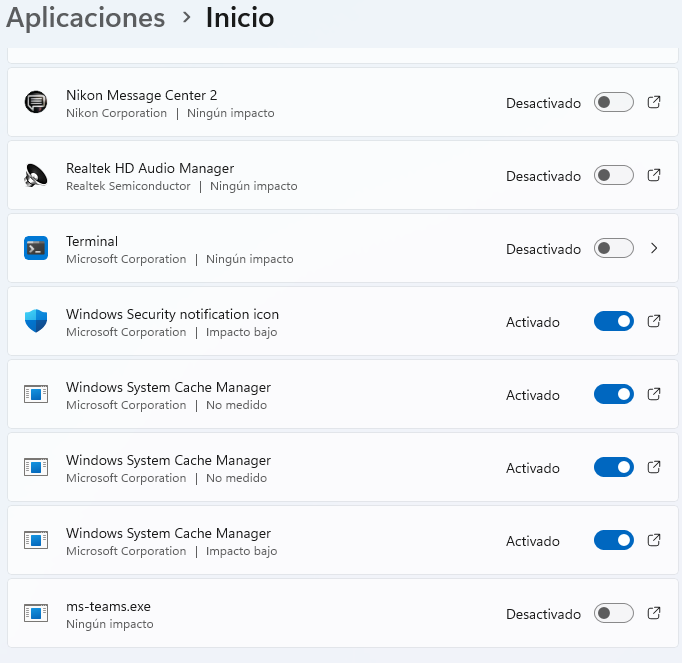Click Ningún impacto in Realtek row
The height and width of the screenshot is (663, 682).
coord(254,186)
